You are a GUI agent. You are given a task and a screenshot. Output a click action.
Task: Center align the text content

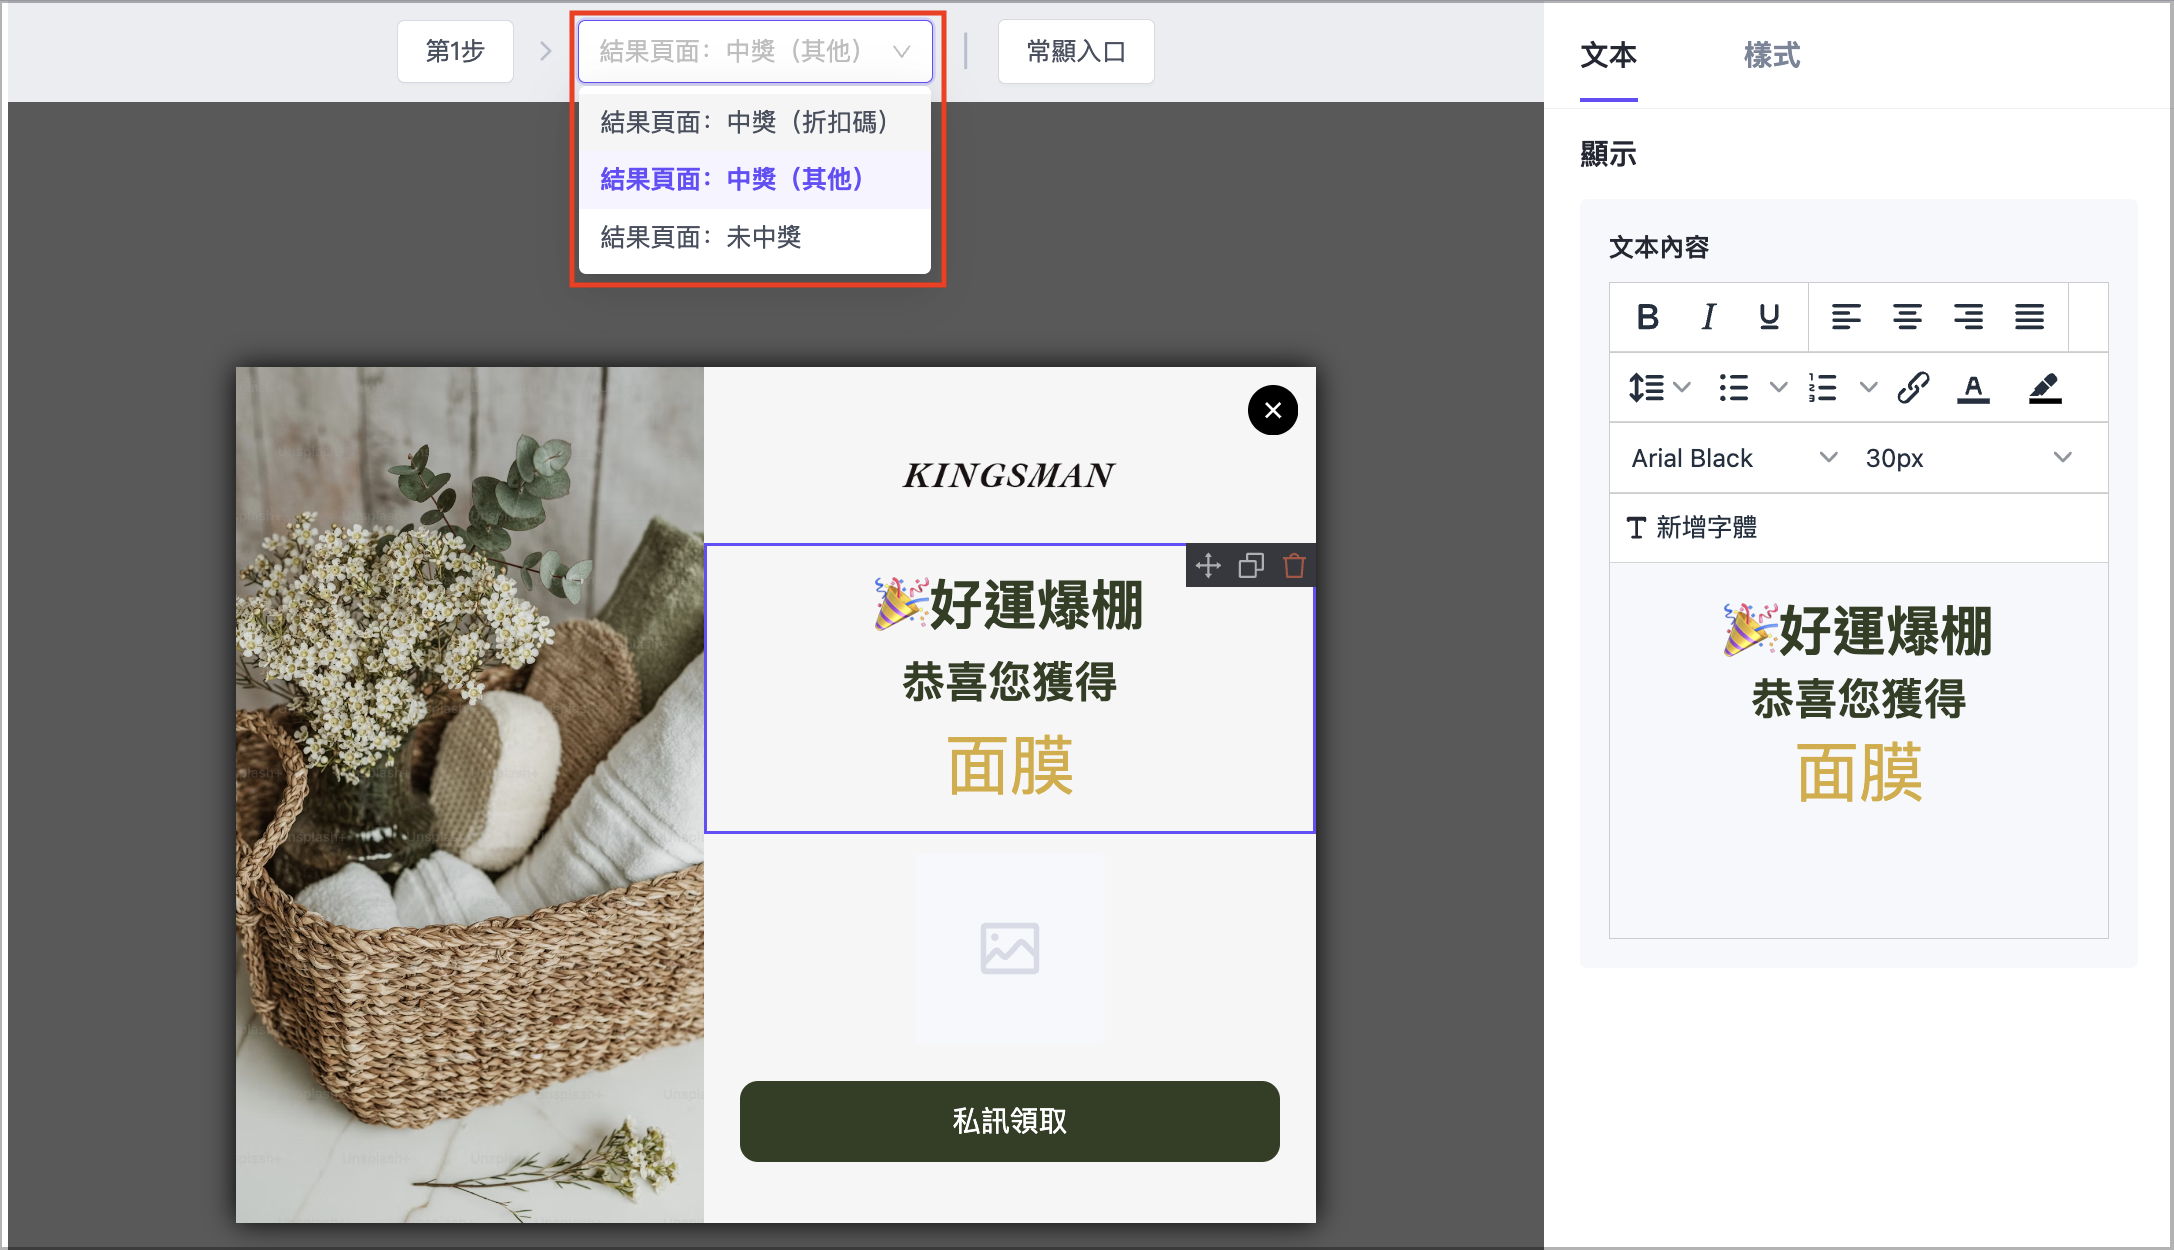[1908, 317]
